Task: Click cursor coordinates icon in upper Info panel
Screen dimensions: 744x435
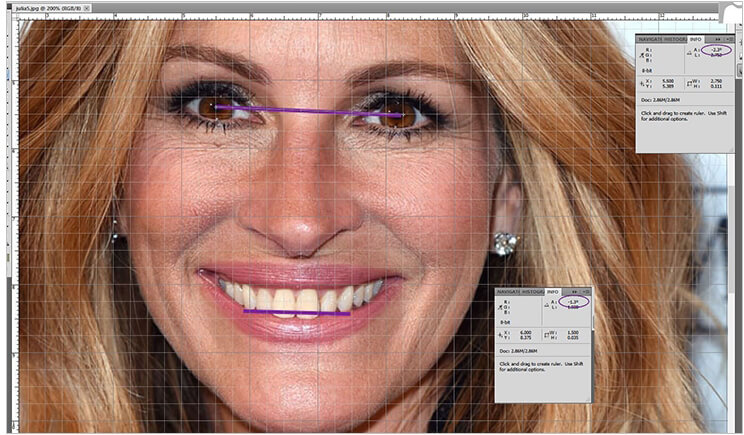Action: point(642,83)
